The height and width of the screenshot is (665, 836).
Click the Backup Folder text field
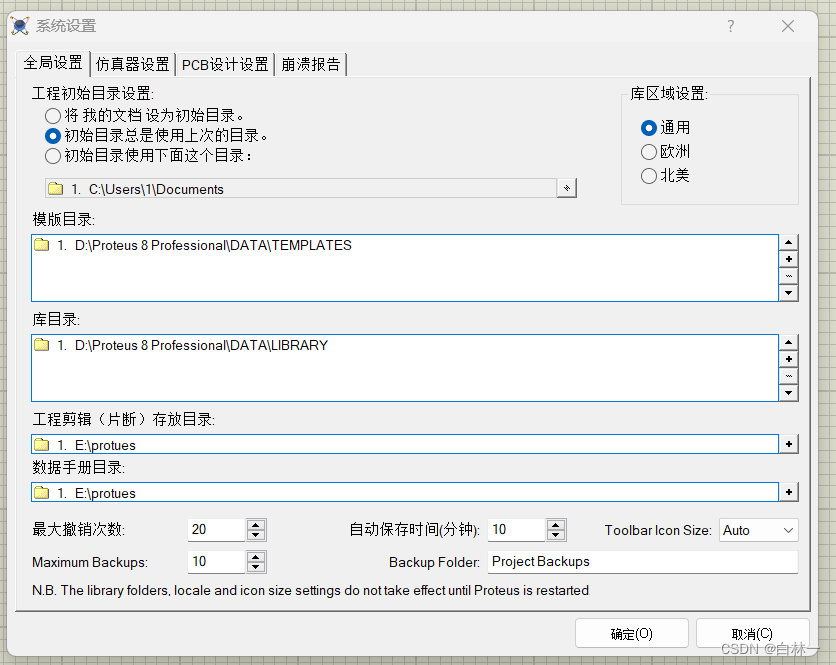pos(642,562)
